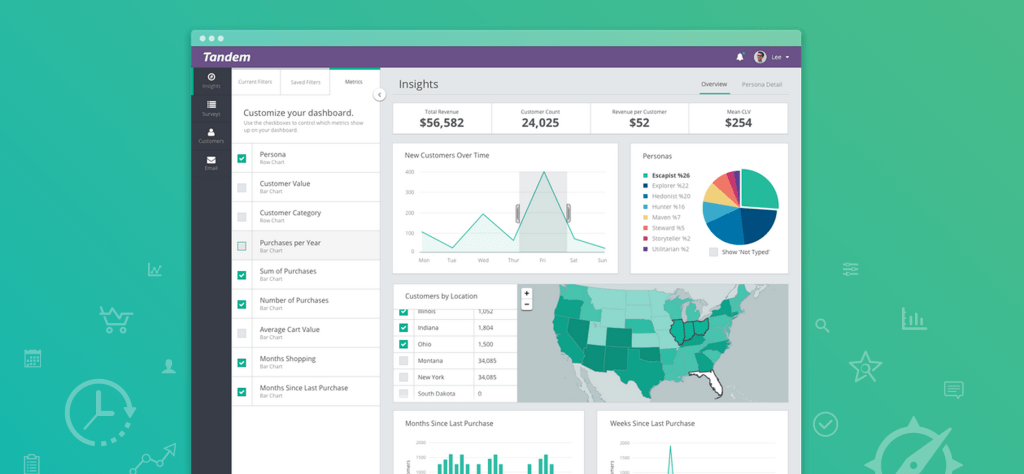Uncheck the Months Shopping checkbox
The image size is (1024, 474).
(242, 362)
